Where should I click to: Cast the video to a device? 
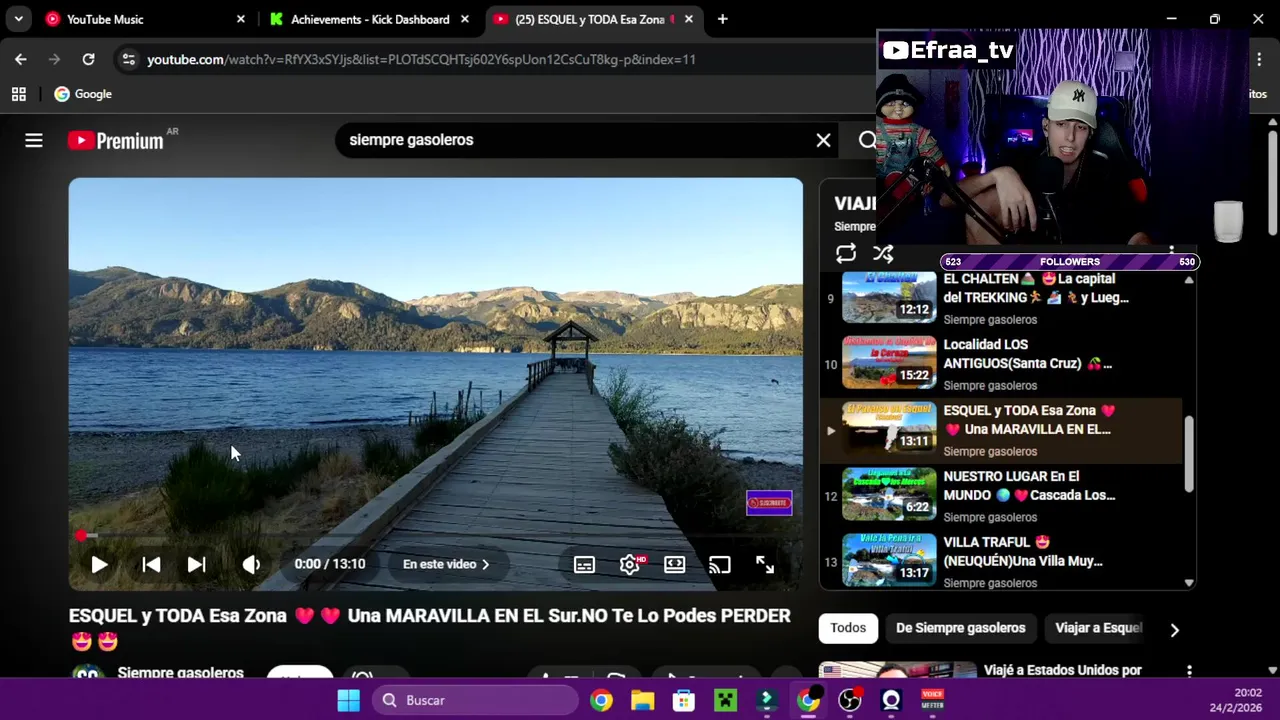[x=720, y=565]
